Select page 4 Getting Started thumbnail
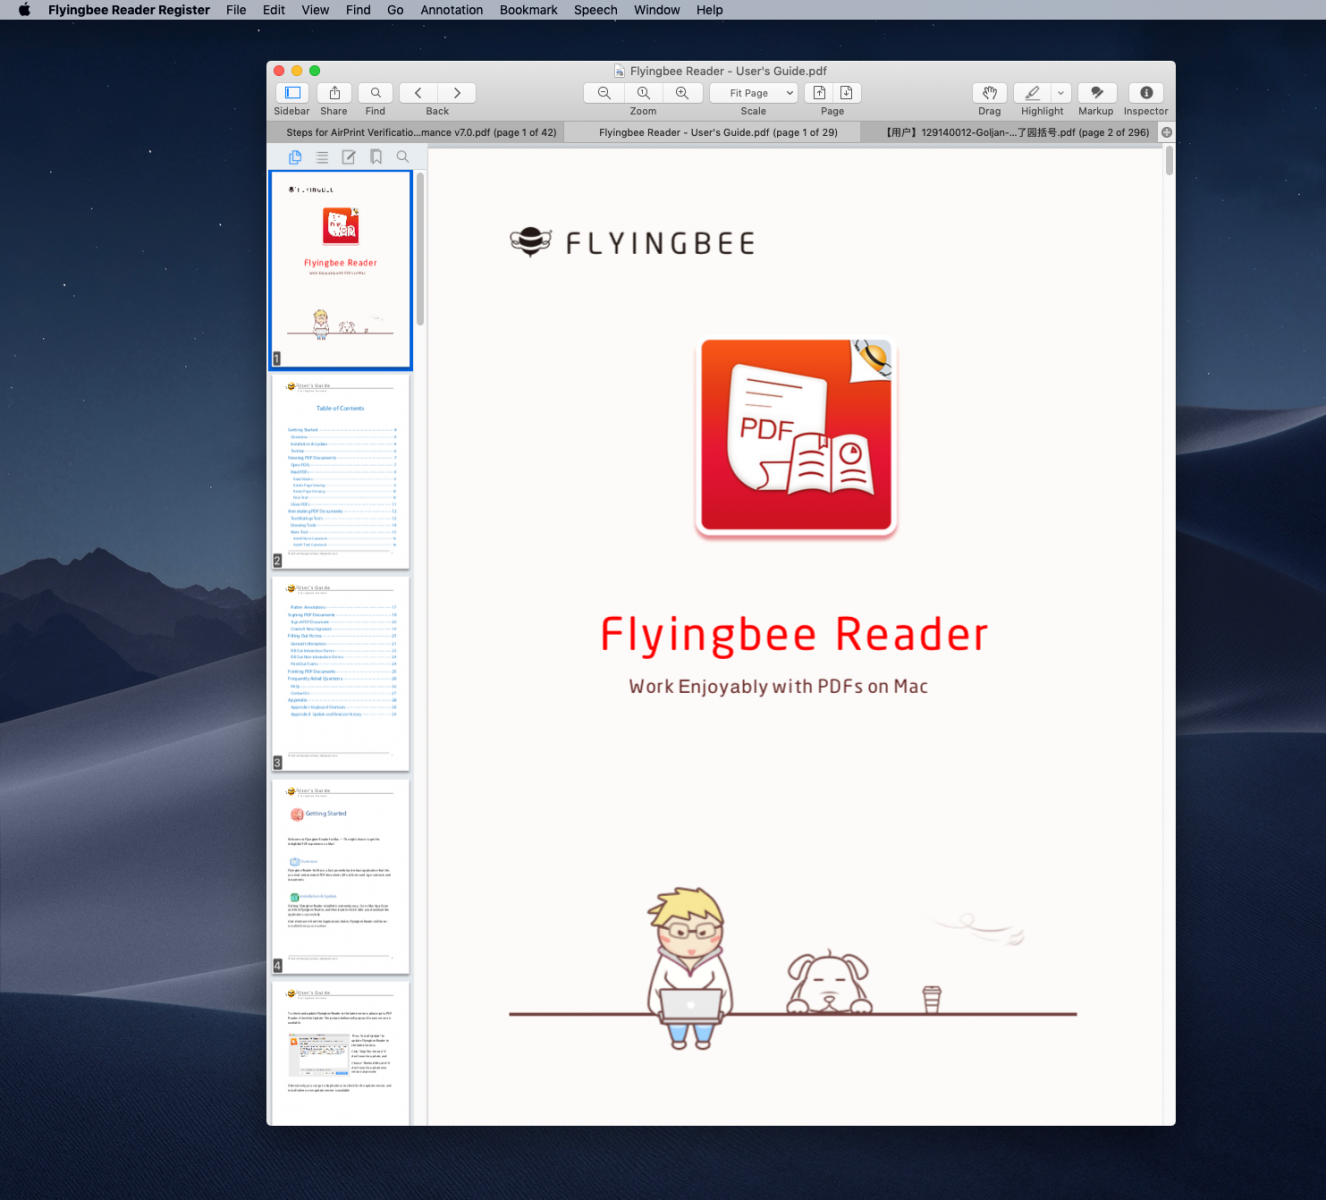1326x1200 pixels. (341, 876)
